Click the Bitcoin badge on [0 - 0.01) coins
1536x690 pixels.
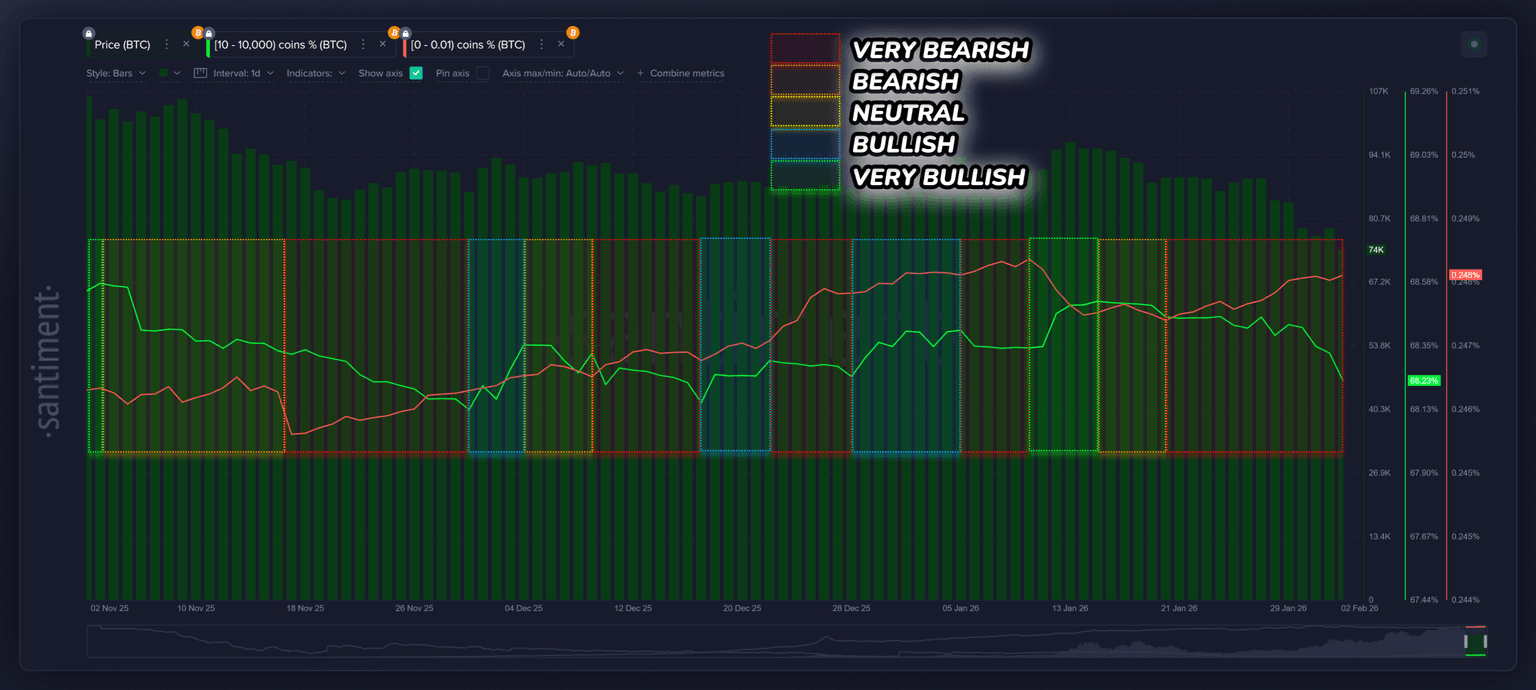572,33
